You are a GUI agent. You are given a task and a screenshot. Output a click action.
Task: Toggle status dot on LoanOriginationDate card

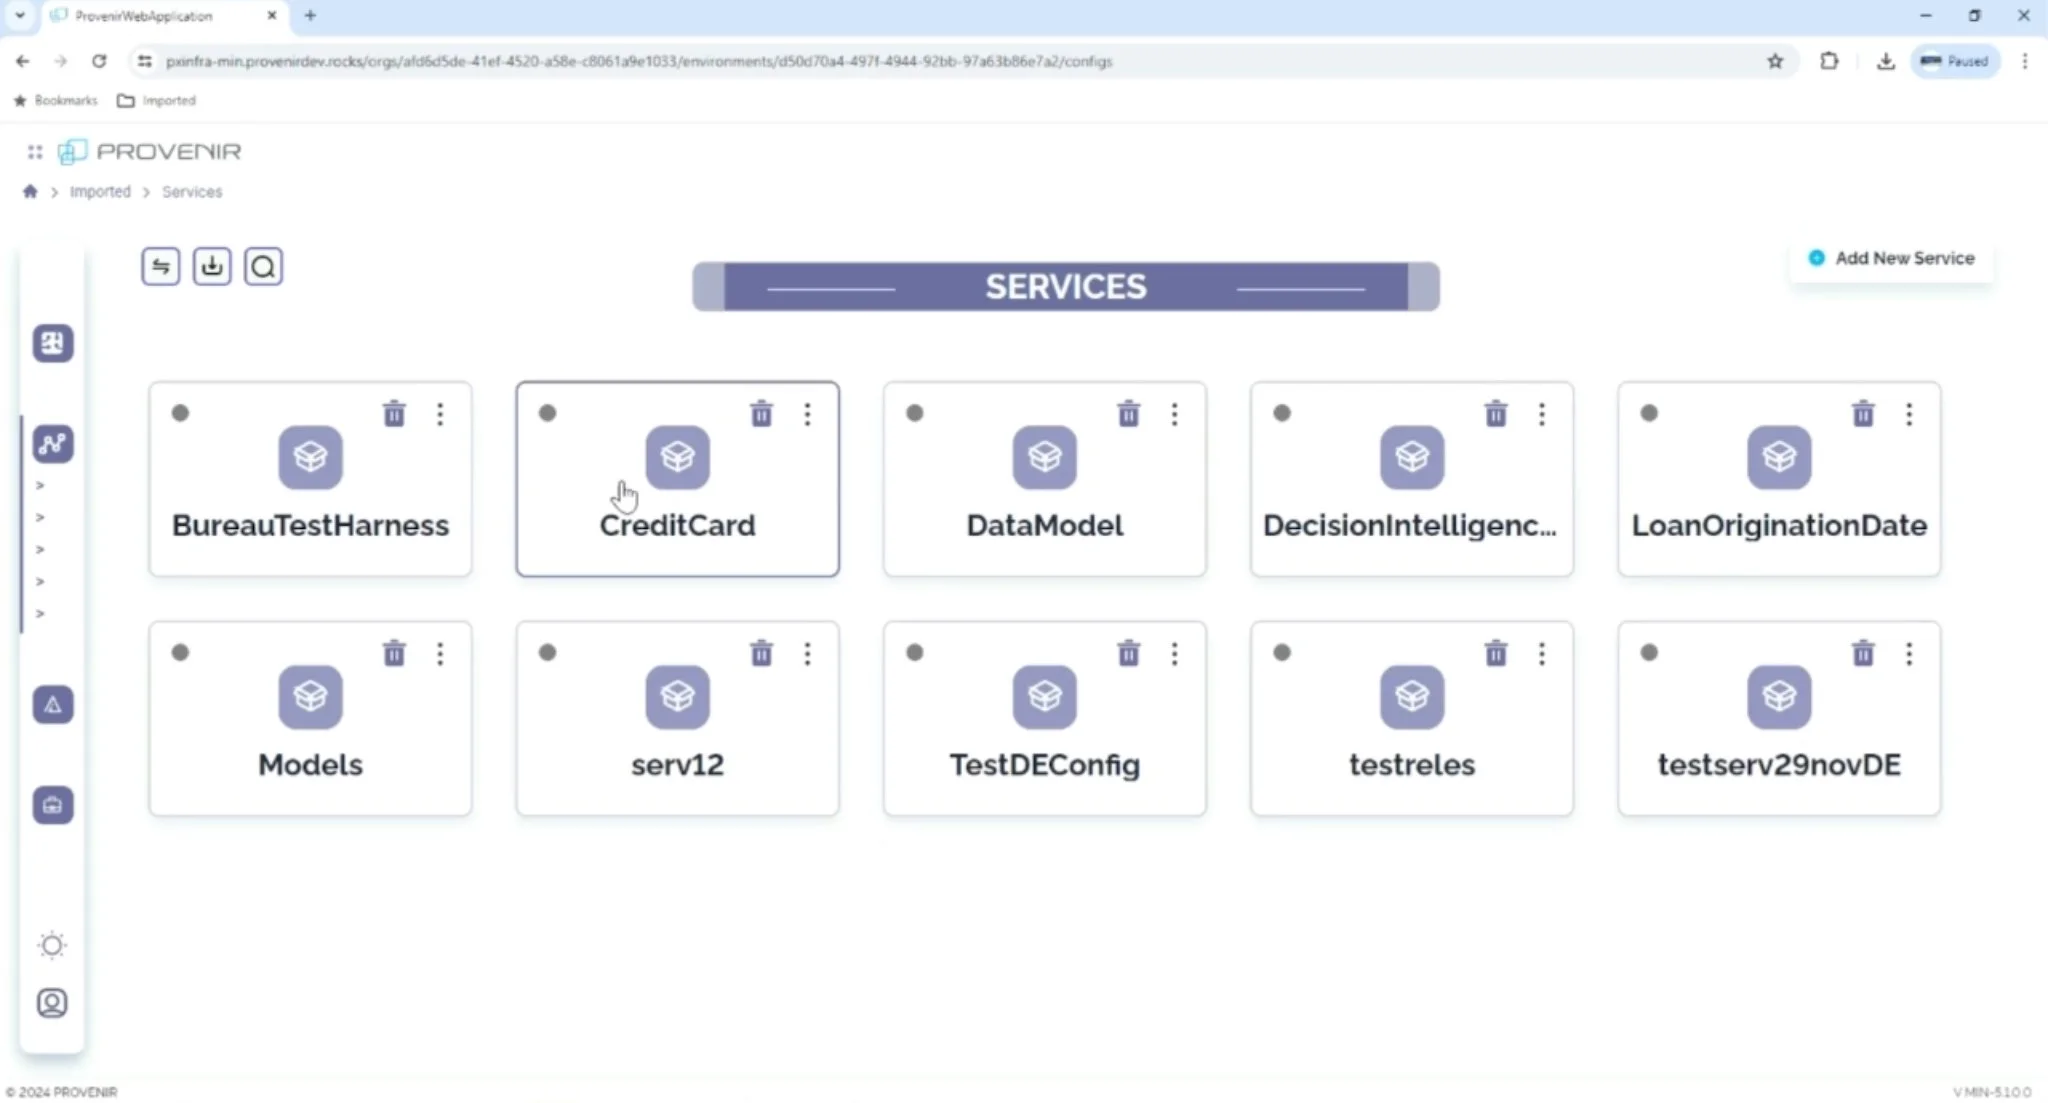[1649, 413]
